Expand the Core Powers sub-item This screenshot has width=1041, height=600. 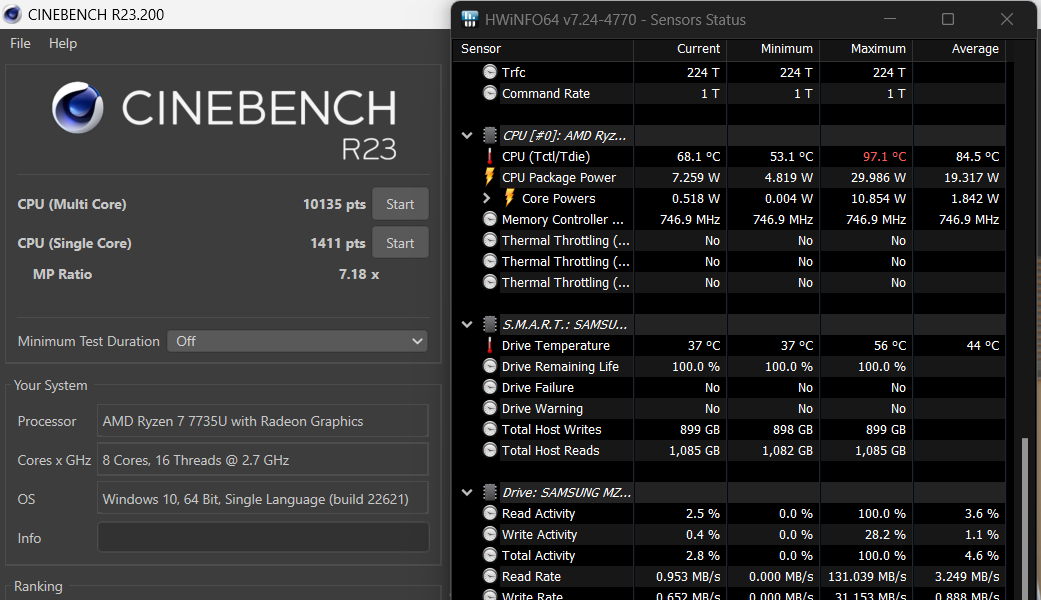tap(487, 198)
